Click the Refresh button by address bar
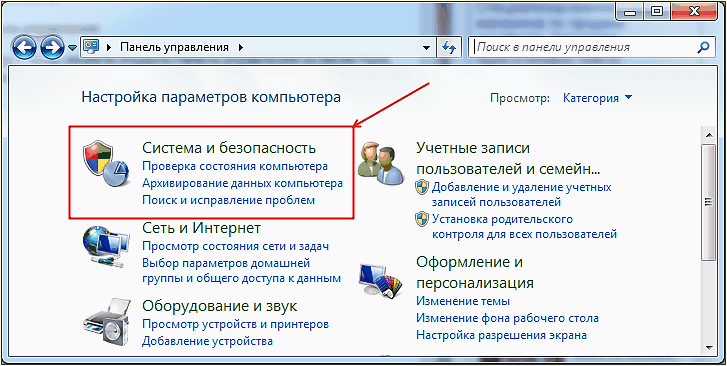Image resolution: width=727 pixels, height=366 pixels. coord(449,47)
